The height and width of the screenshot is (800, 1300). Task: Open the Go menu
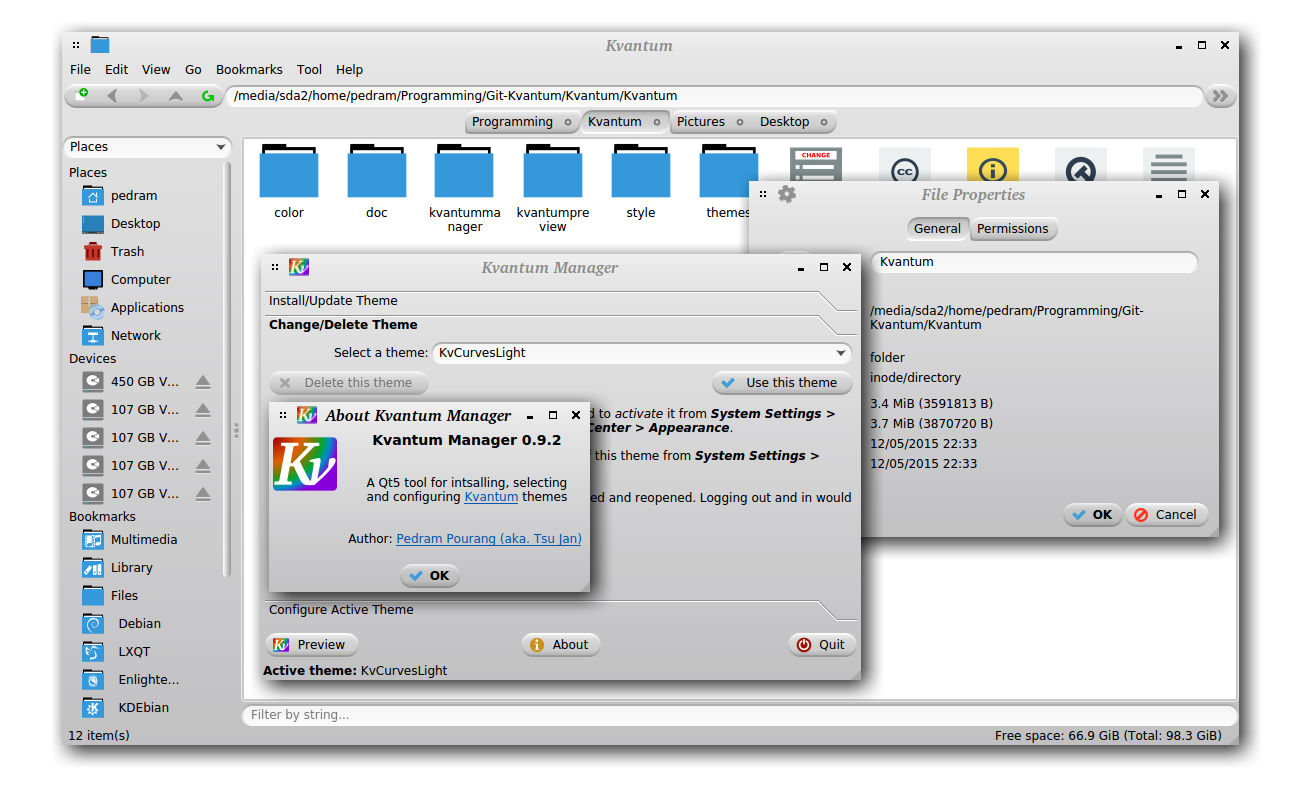click(193, 69)
